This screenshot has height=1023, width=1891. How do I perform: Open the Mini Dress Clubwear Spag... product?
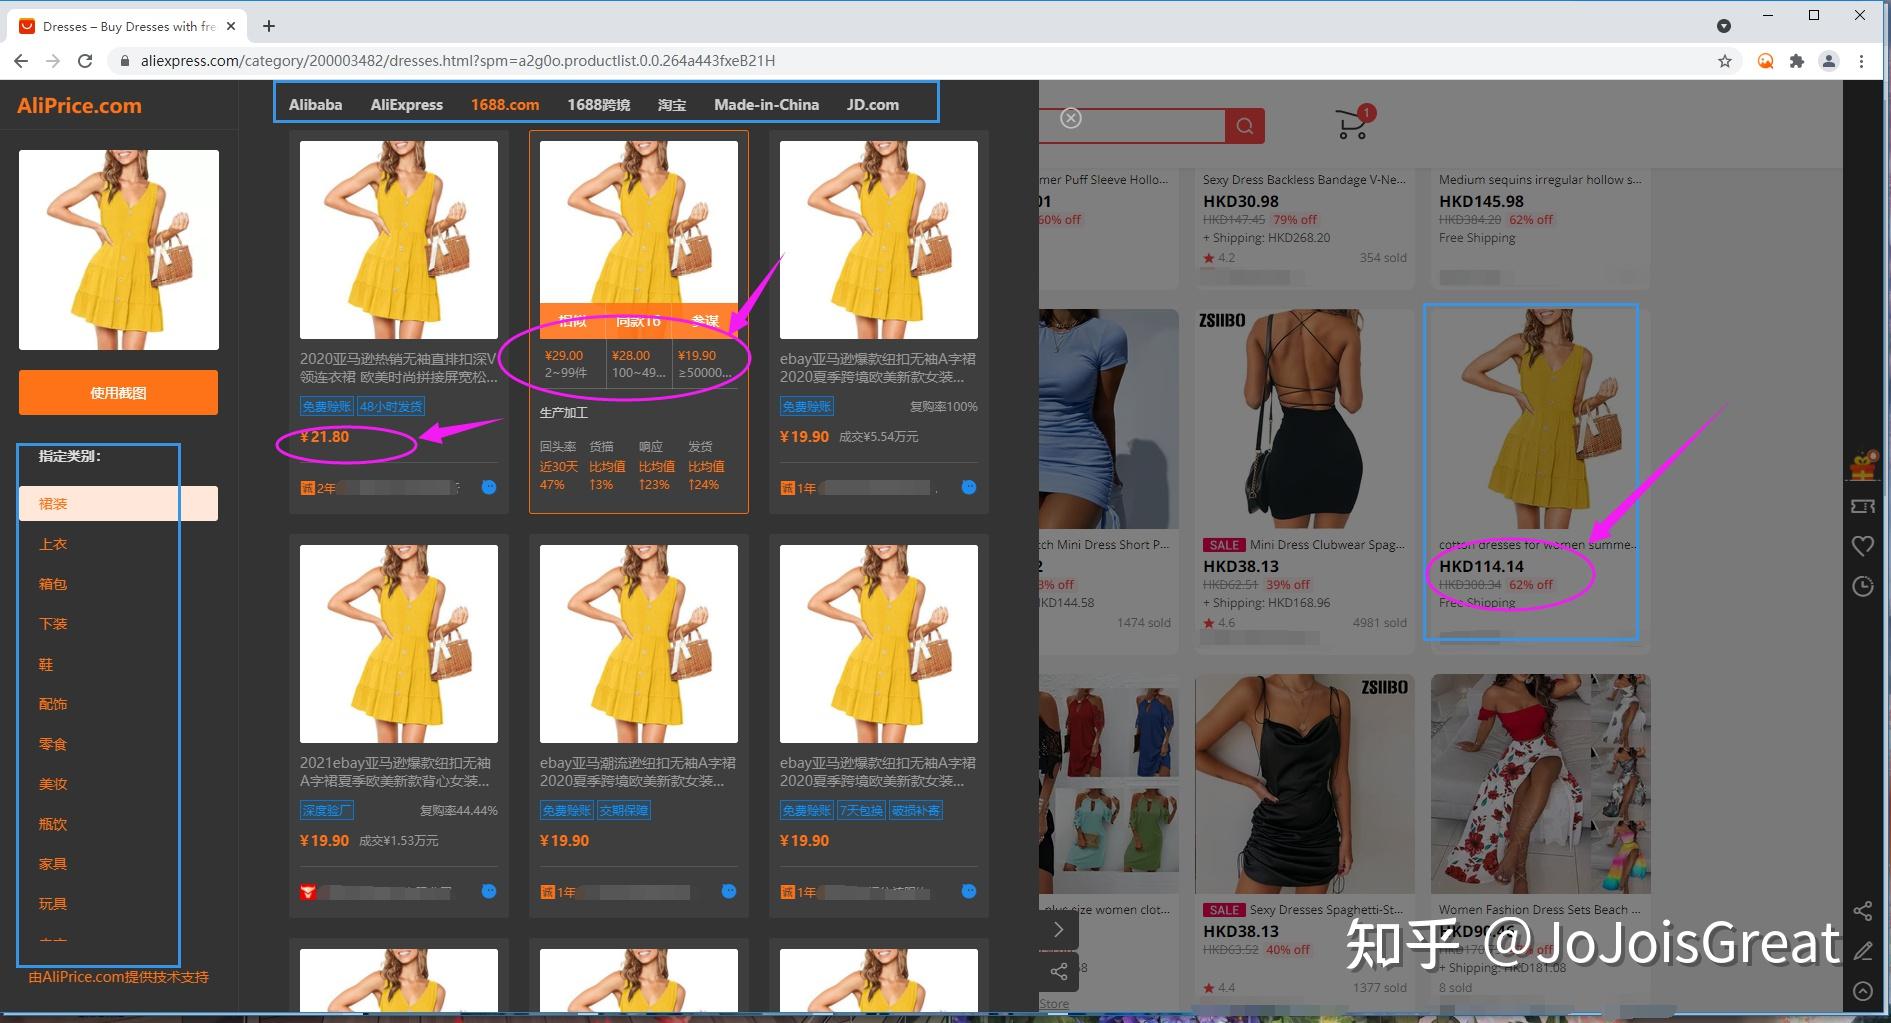[x=1327, y=545]
